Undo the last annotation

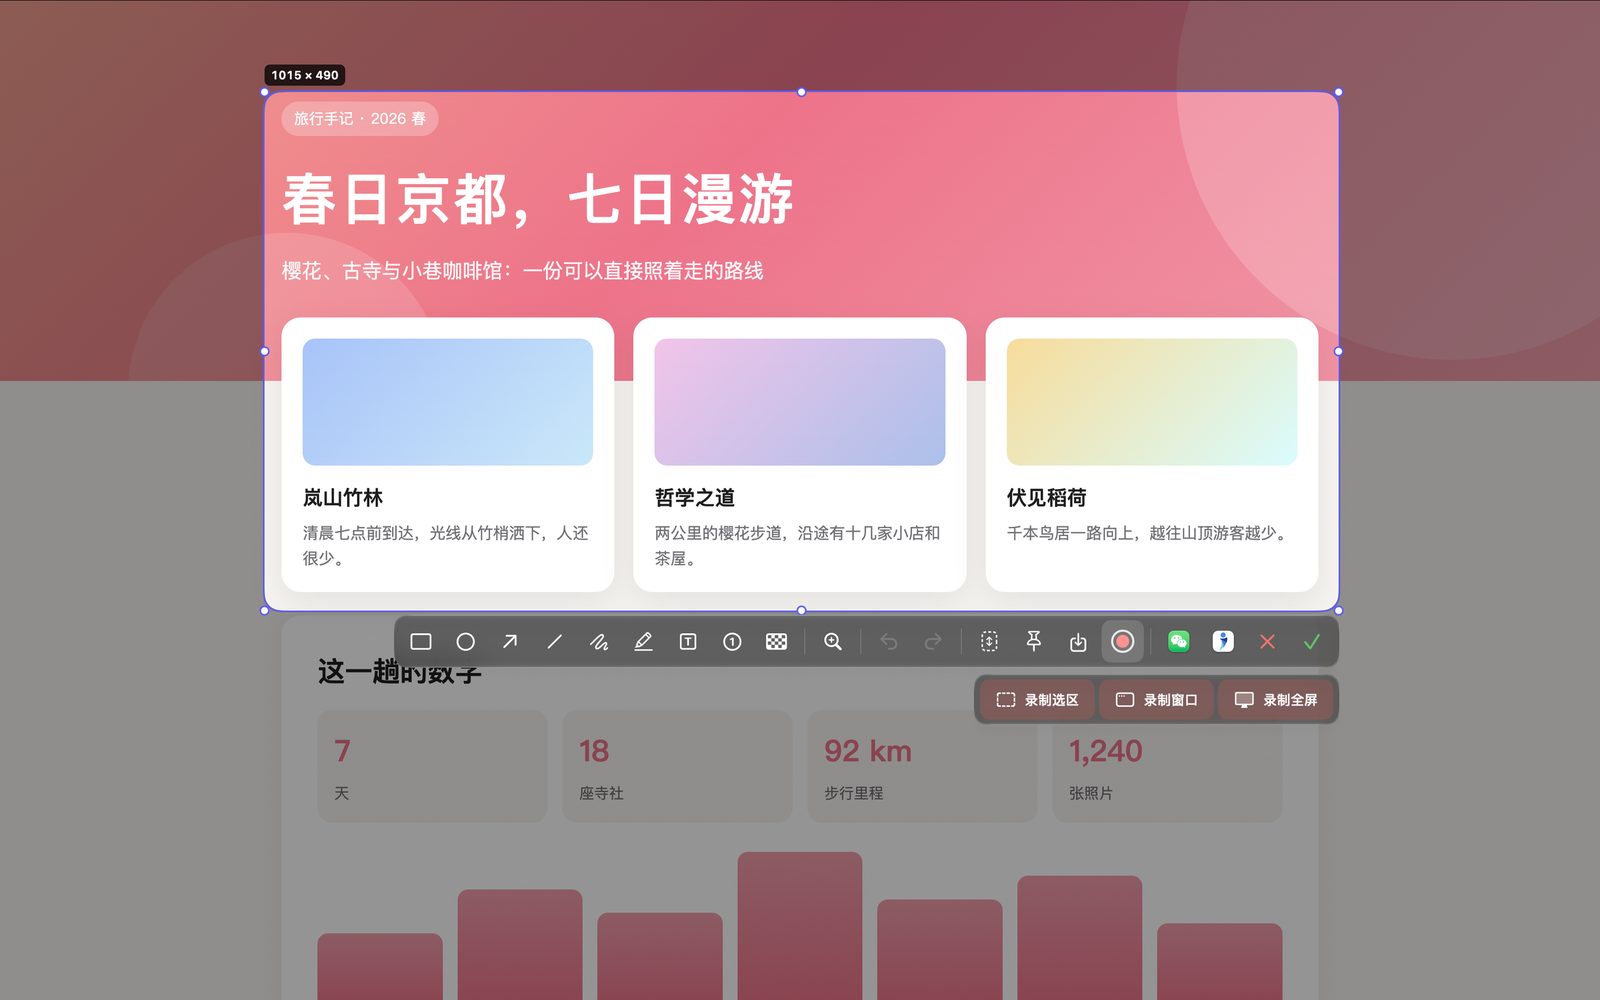pos(888,642)
